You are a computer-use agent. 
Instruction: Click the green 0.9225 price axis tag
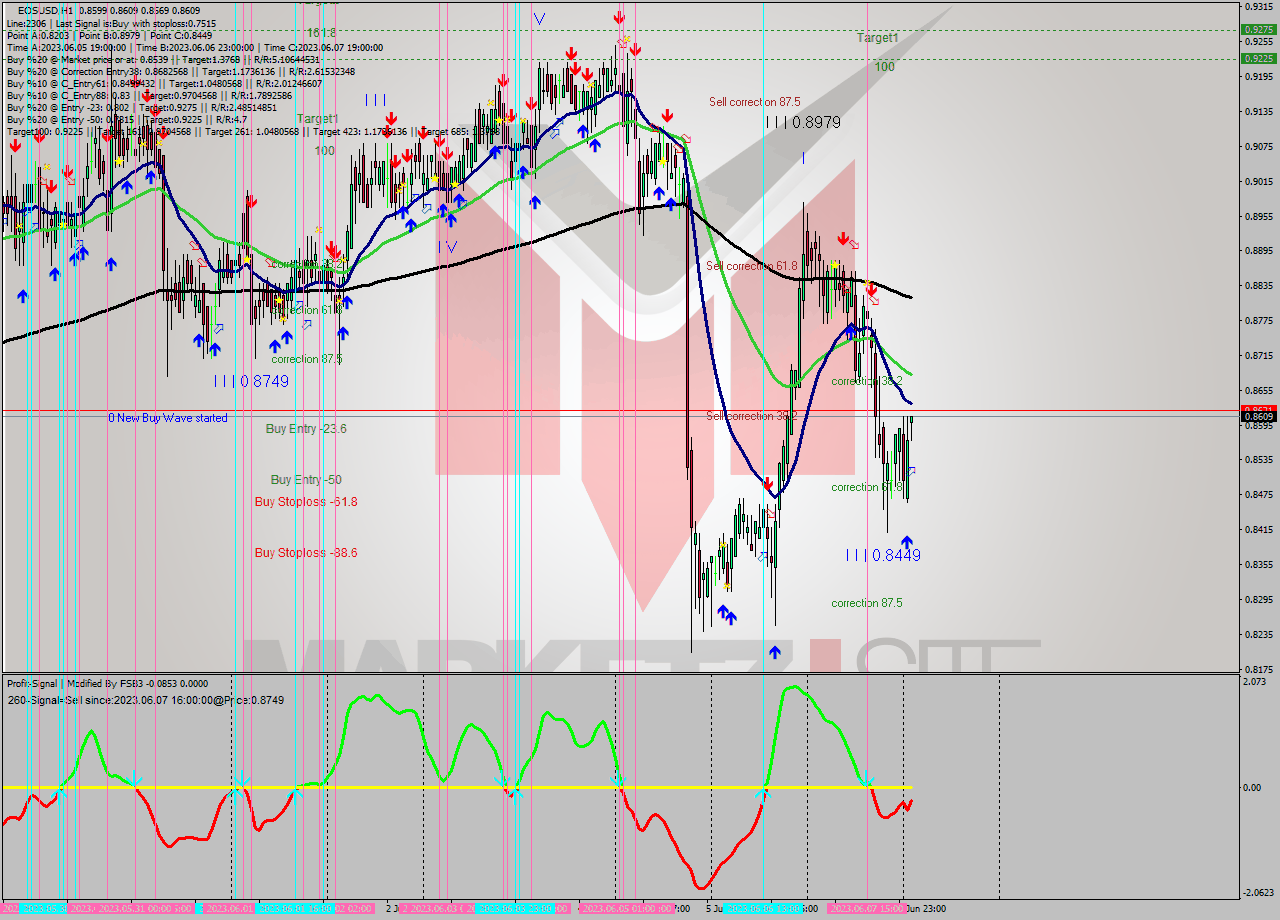pyautogui.click(x=1258, y=58)
